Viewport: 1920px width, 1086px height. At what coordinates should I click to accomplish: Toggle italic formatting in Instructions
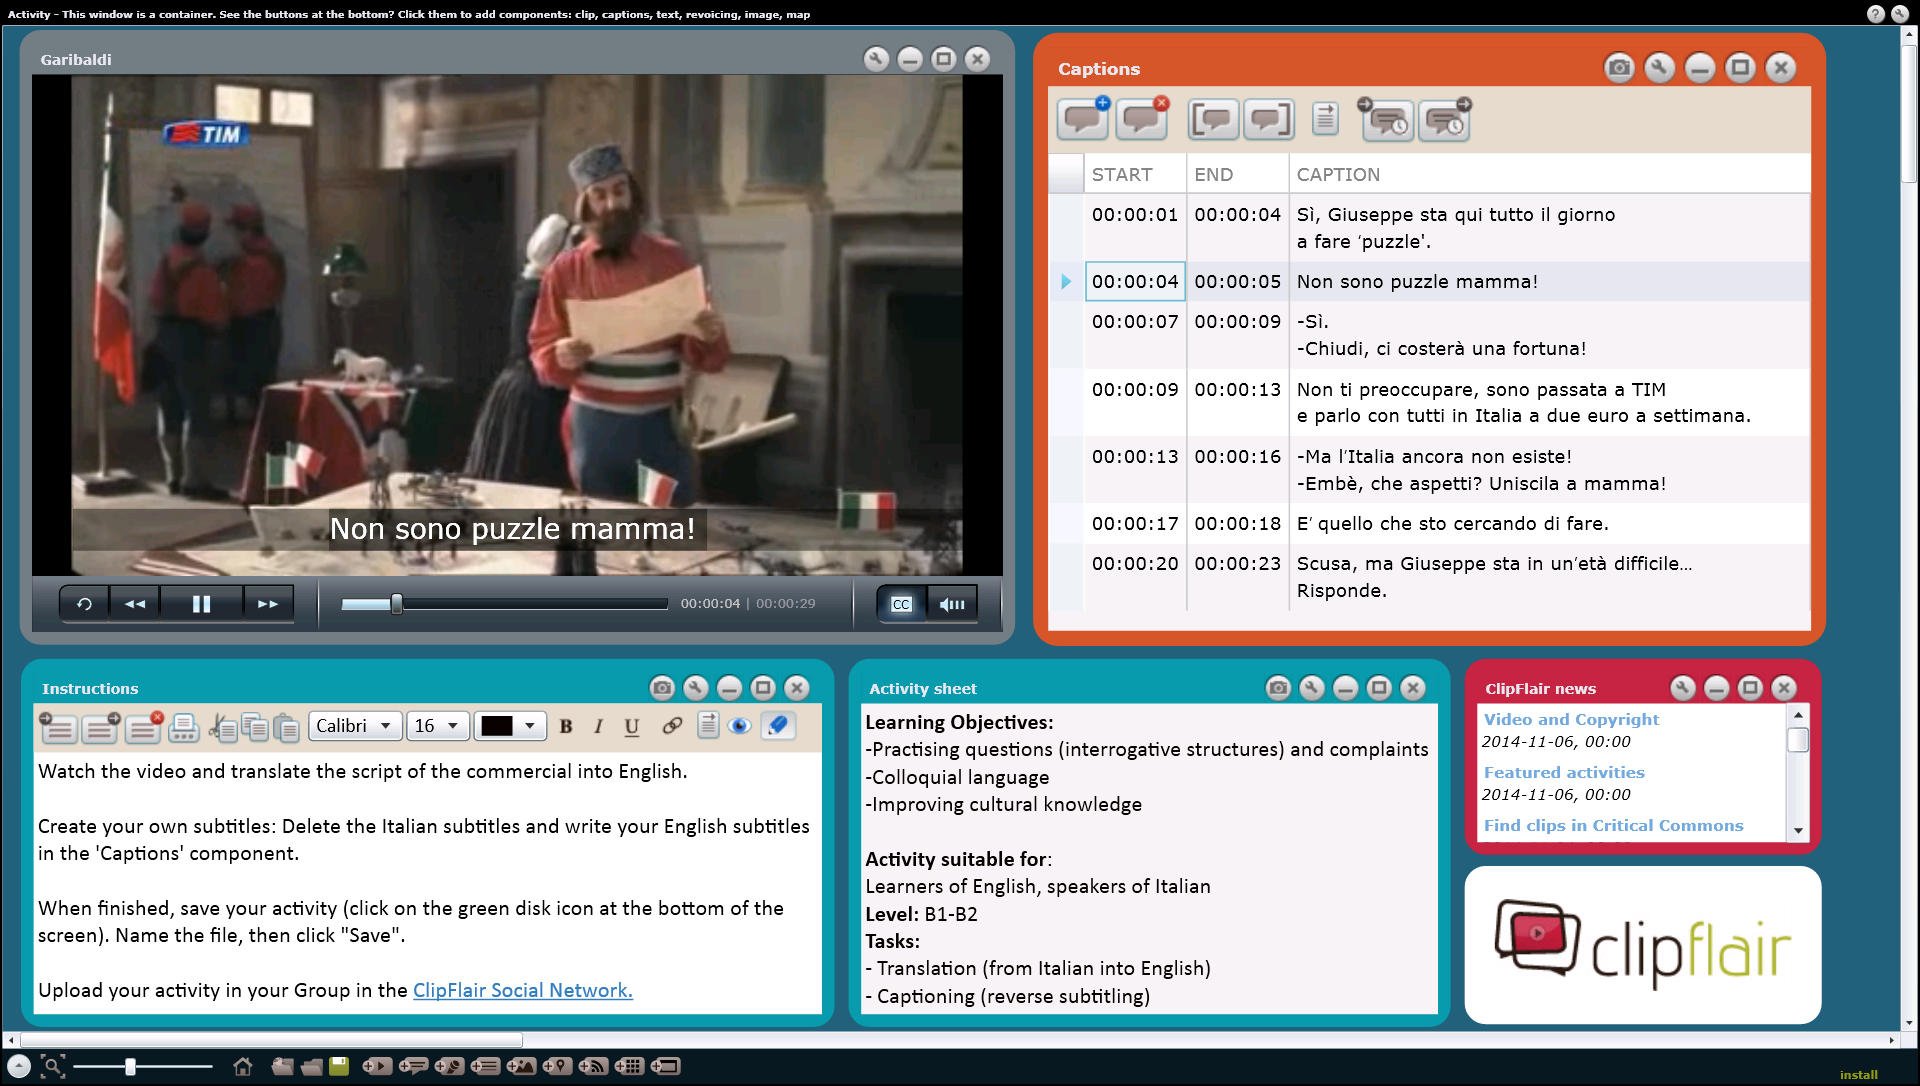click(598, 727)
